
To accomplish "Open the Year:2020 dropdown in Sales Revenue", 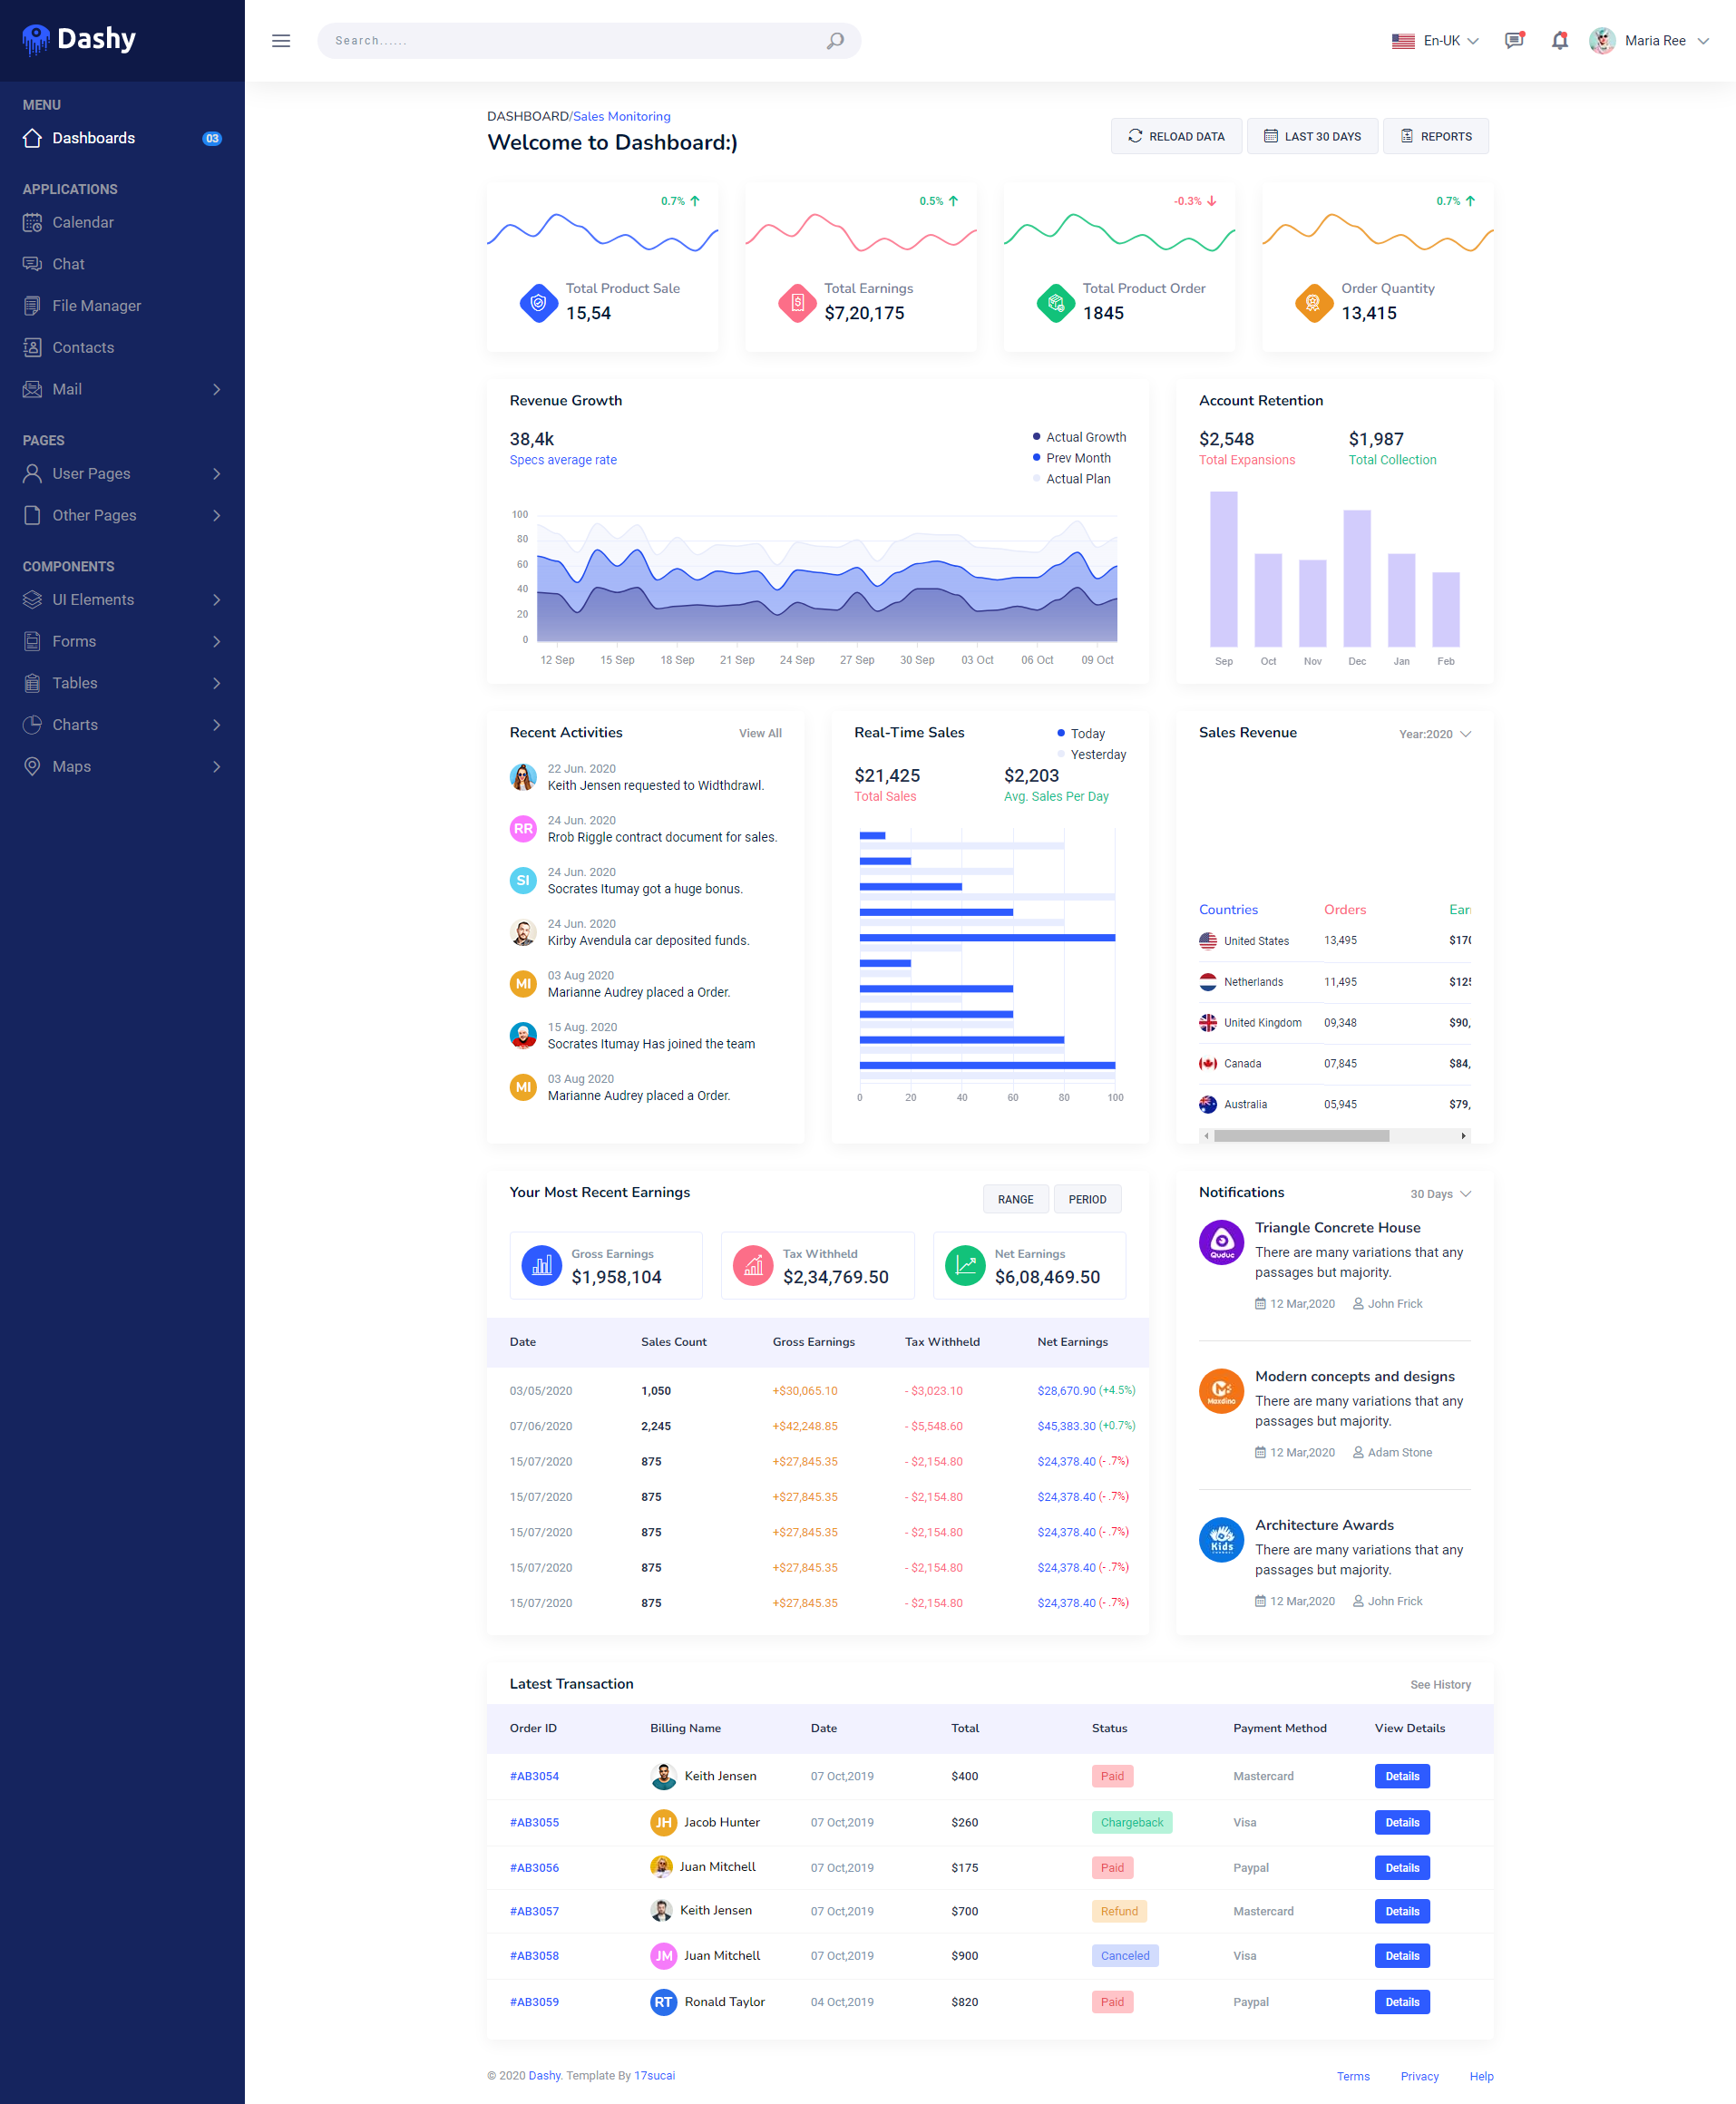I will [x=1435, y=734].
